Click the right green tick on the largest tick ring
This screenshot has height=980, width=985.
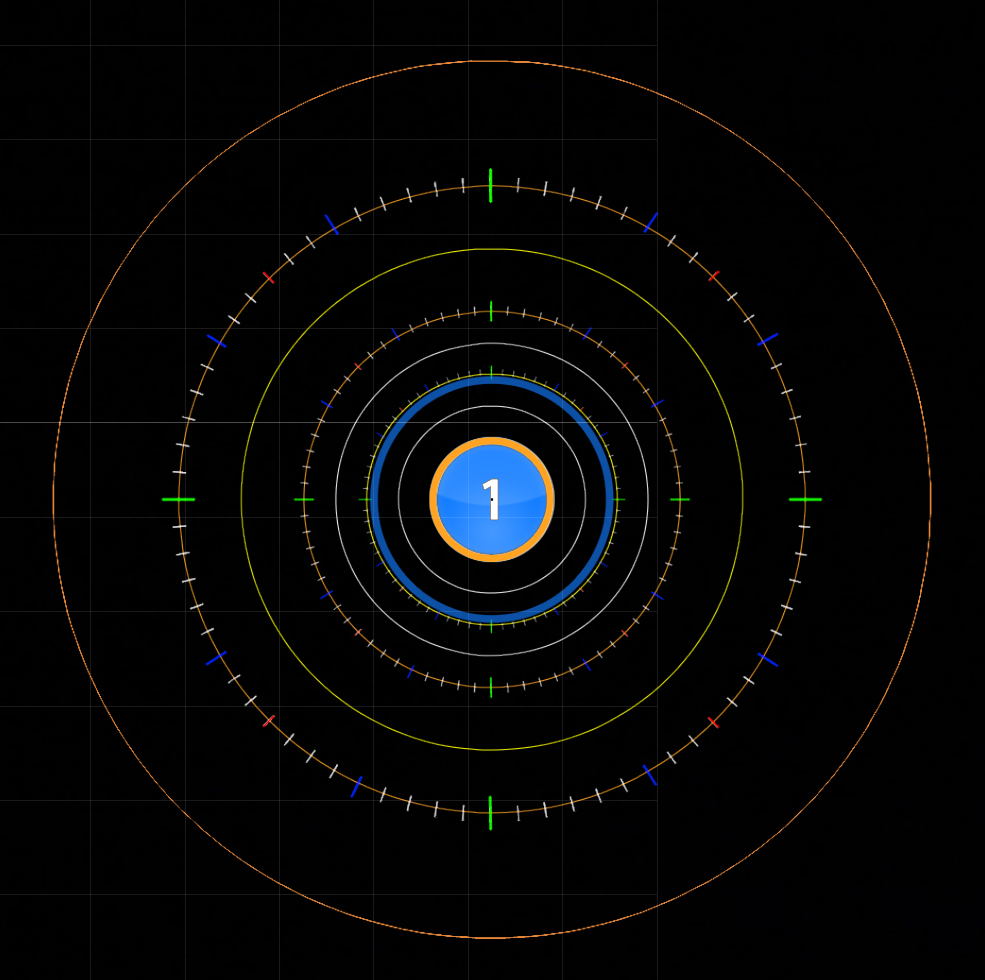point(805,499)
